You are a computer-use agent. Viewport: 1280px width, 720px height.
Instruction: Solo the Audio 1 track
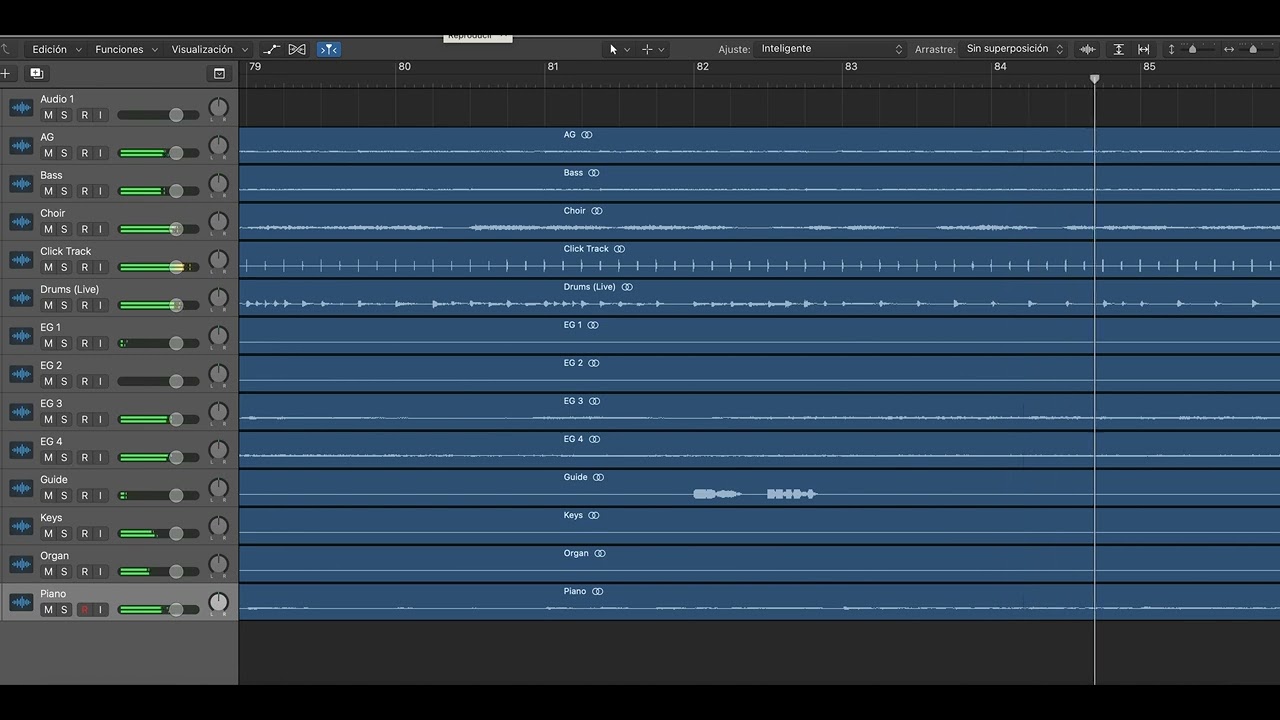click(64, 115)
